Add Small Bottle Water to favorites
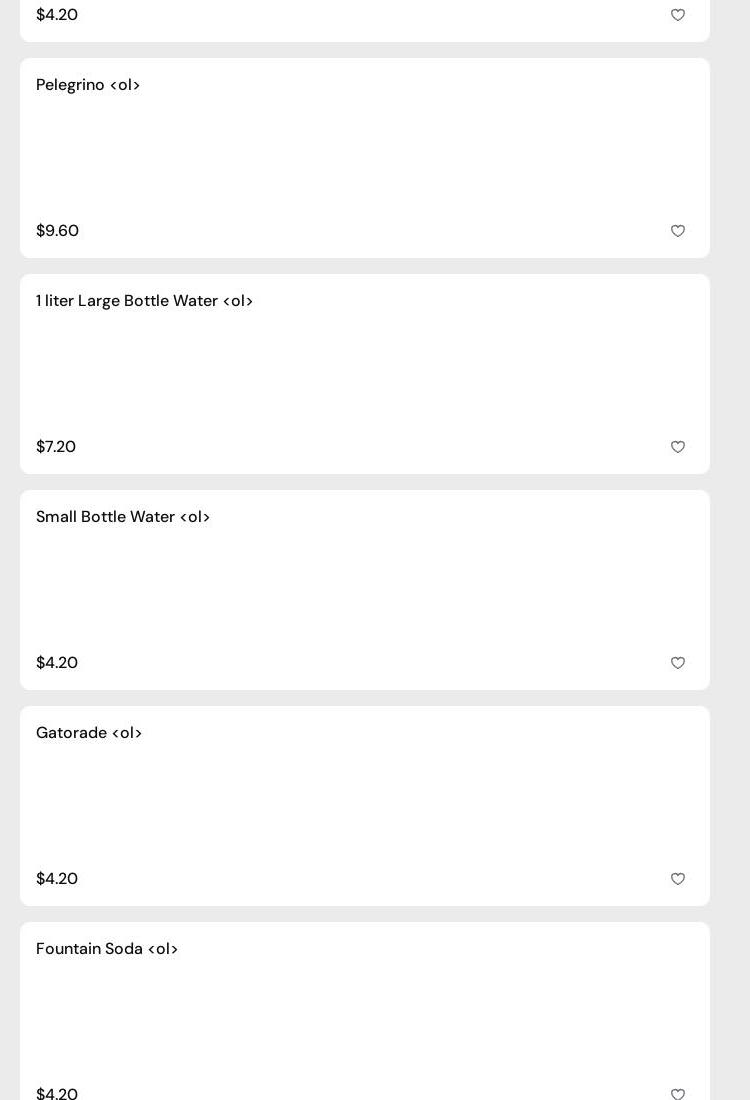 (x=678, y=663)
